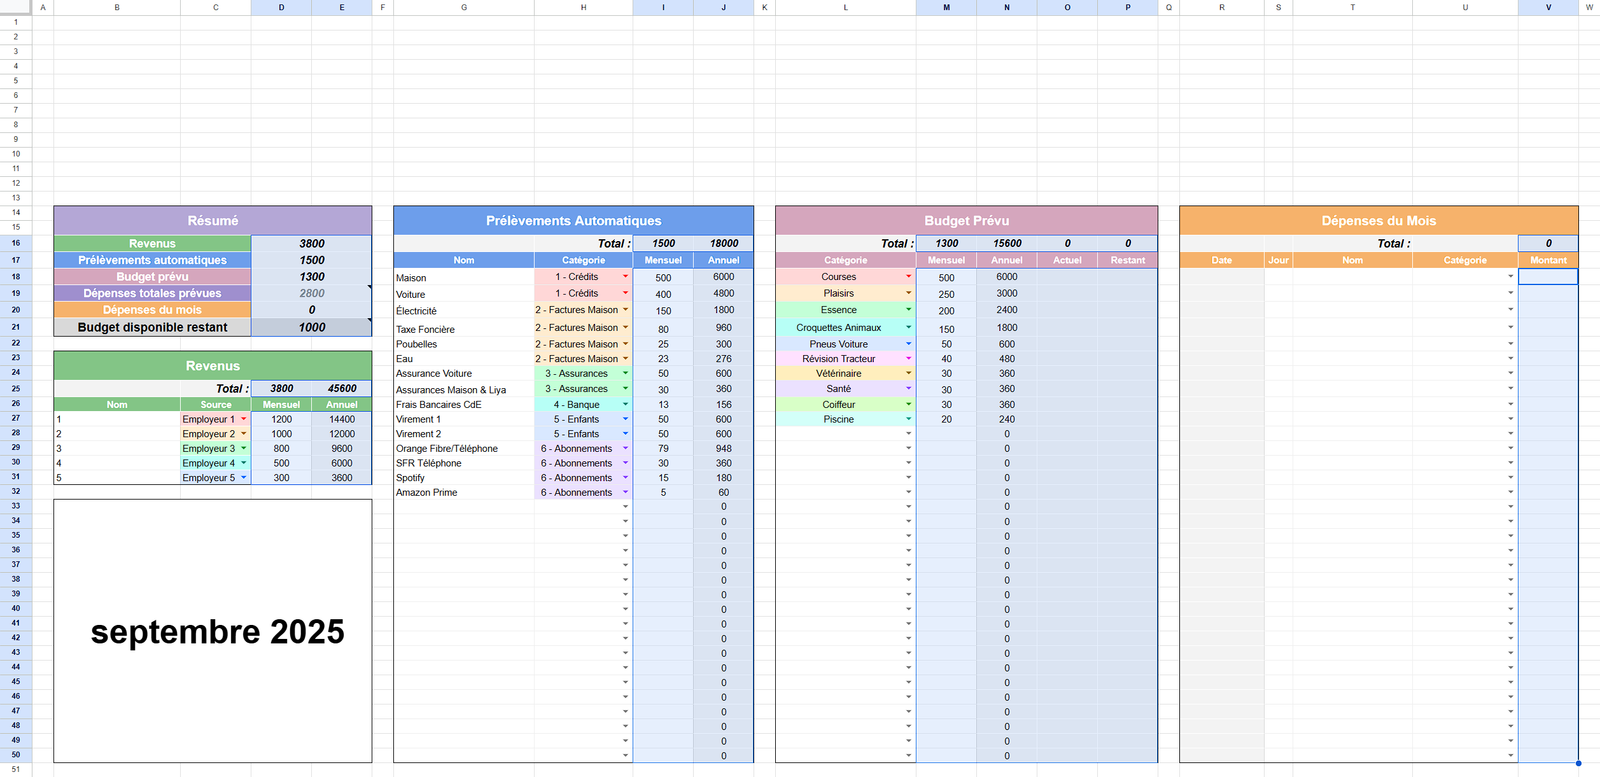Select the Amazon Prime name cell

tap(463, 493)
